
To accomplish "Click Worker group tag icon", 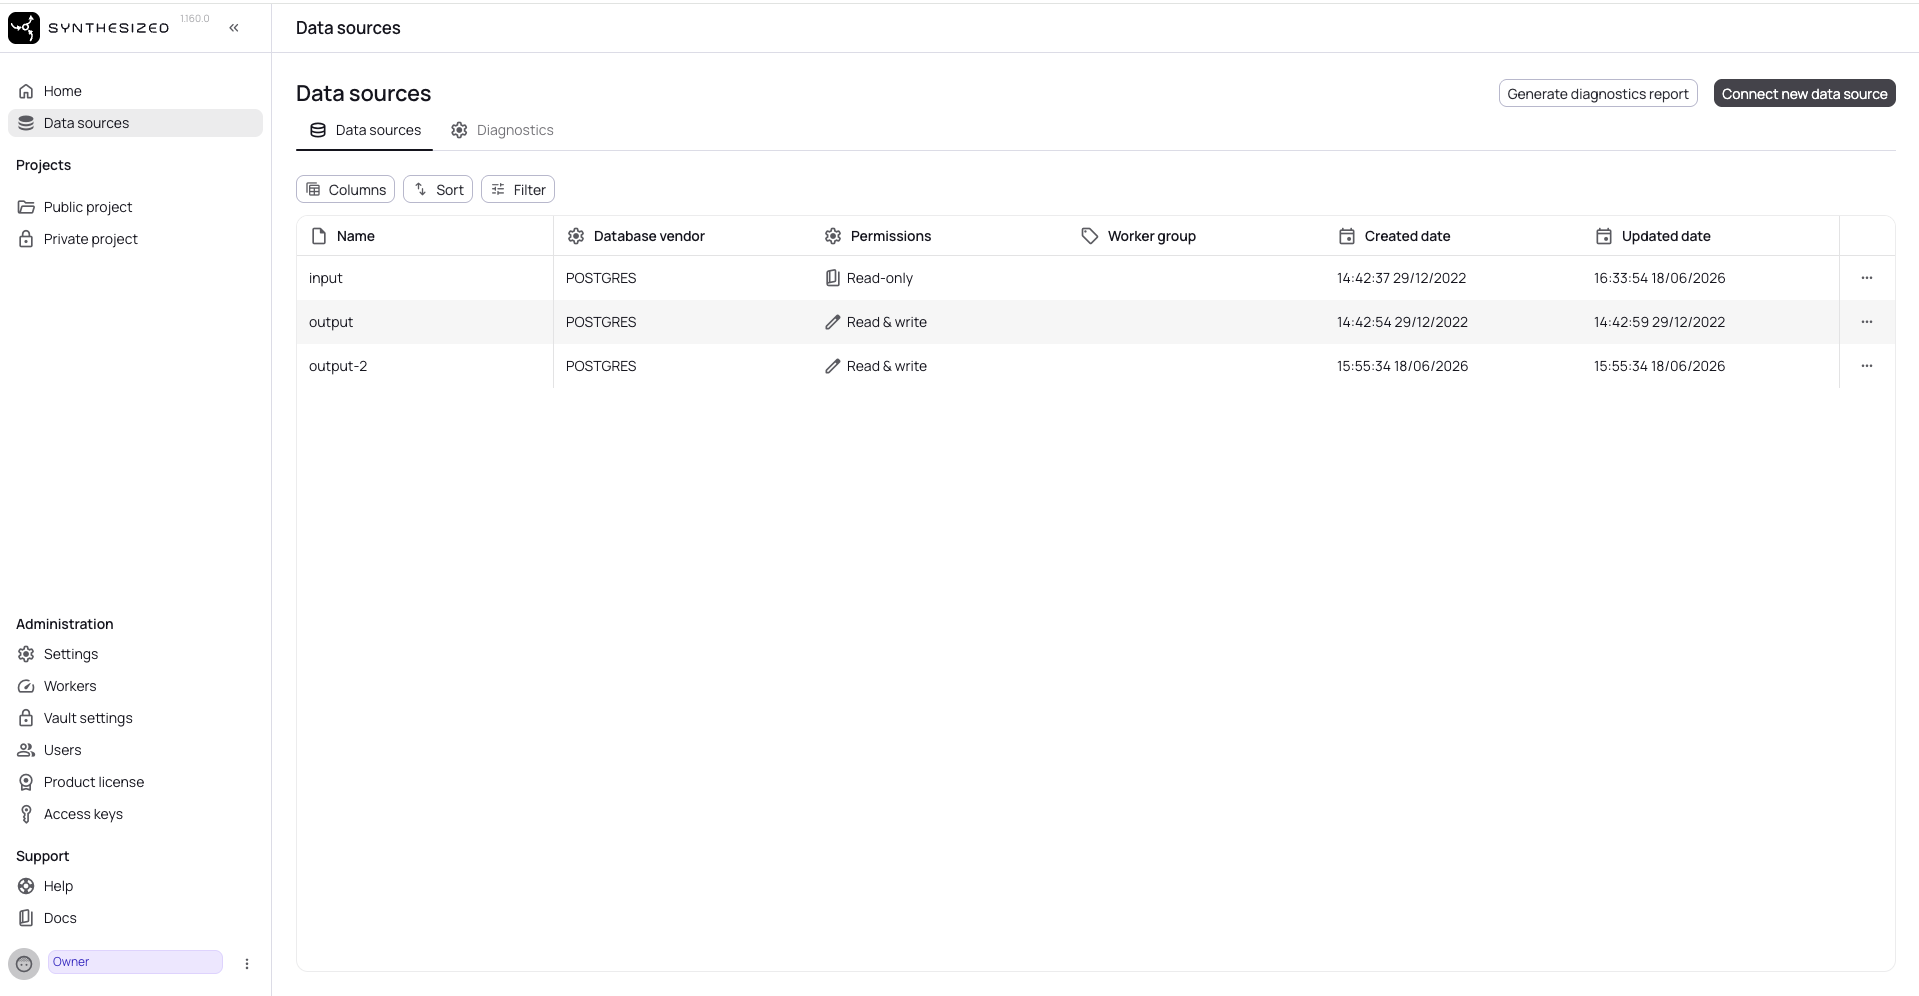I will [1090, 236].
